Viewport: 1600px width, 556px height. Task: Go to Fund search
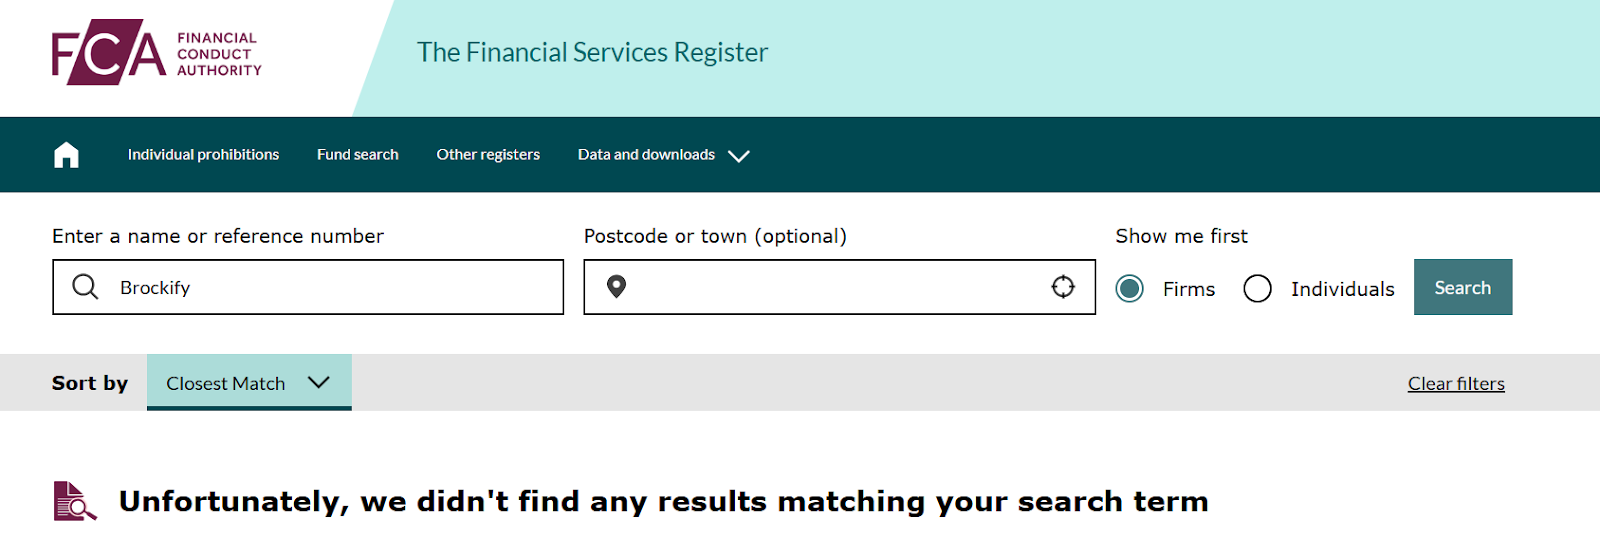358,155
